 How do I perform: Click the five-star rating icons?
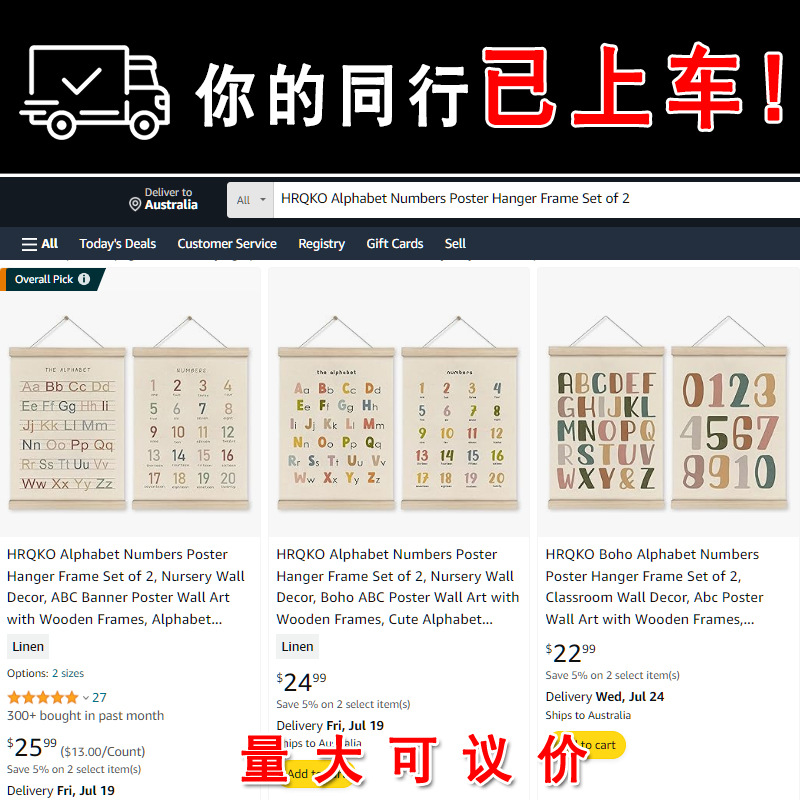click(x=43, y=697)
